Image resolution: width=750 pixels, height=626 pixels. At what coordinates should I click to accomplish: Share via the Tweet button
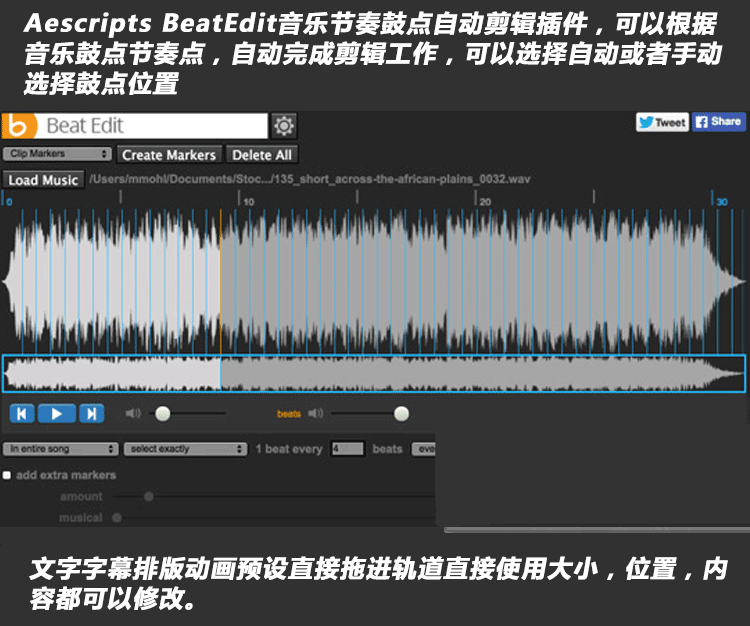(662, 122)
